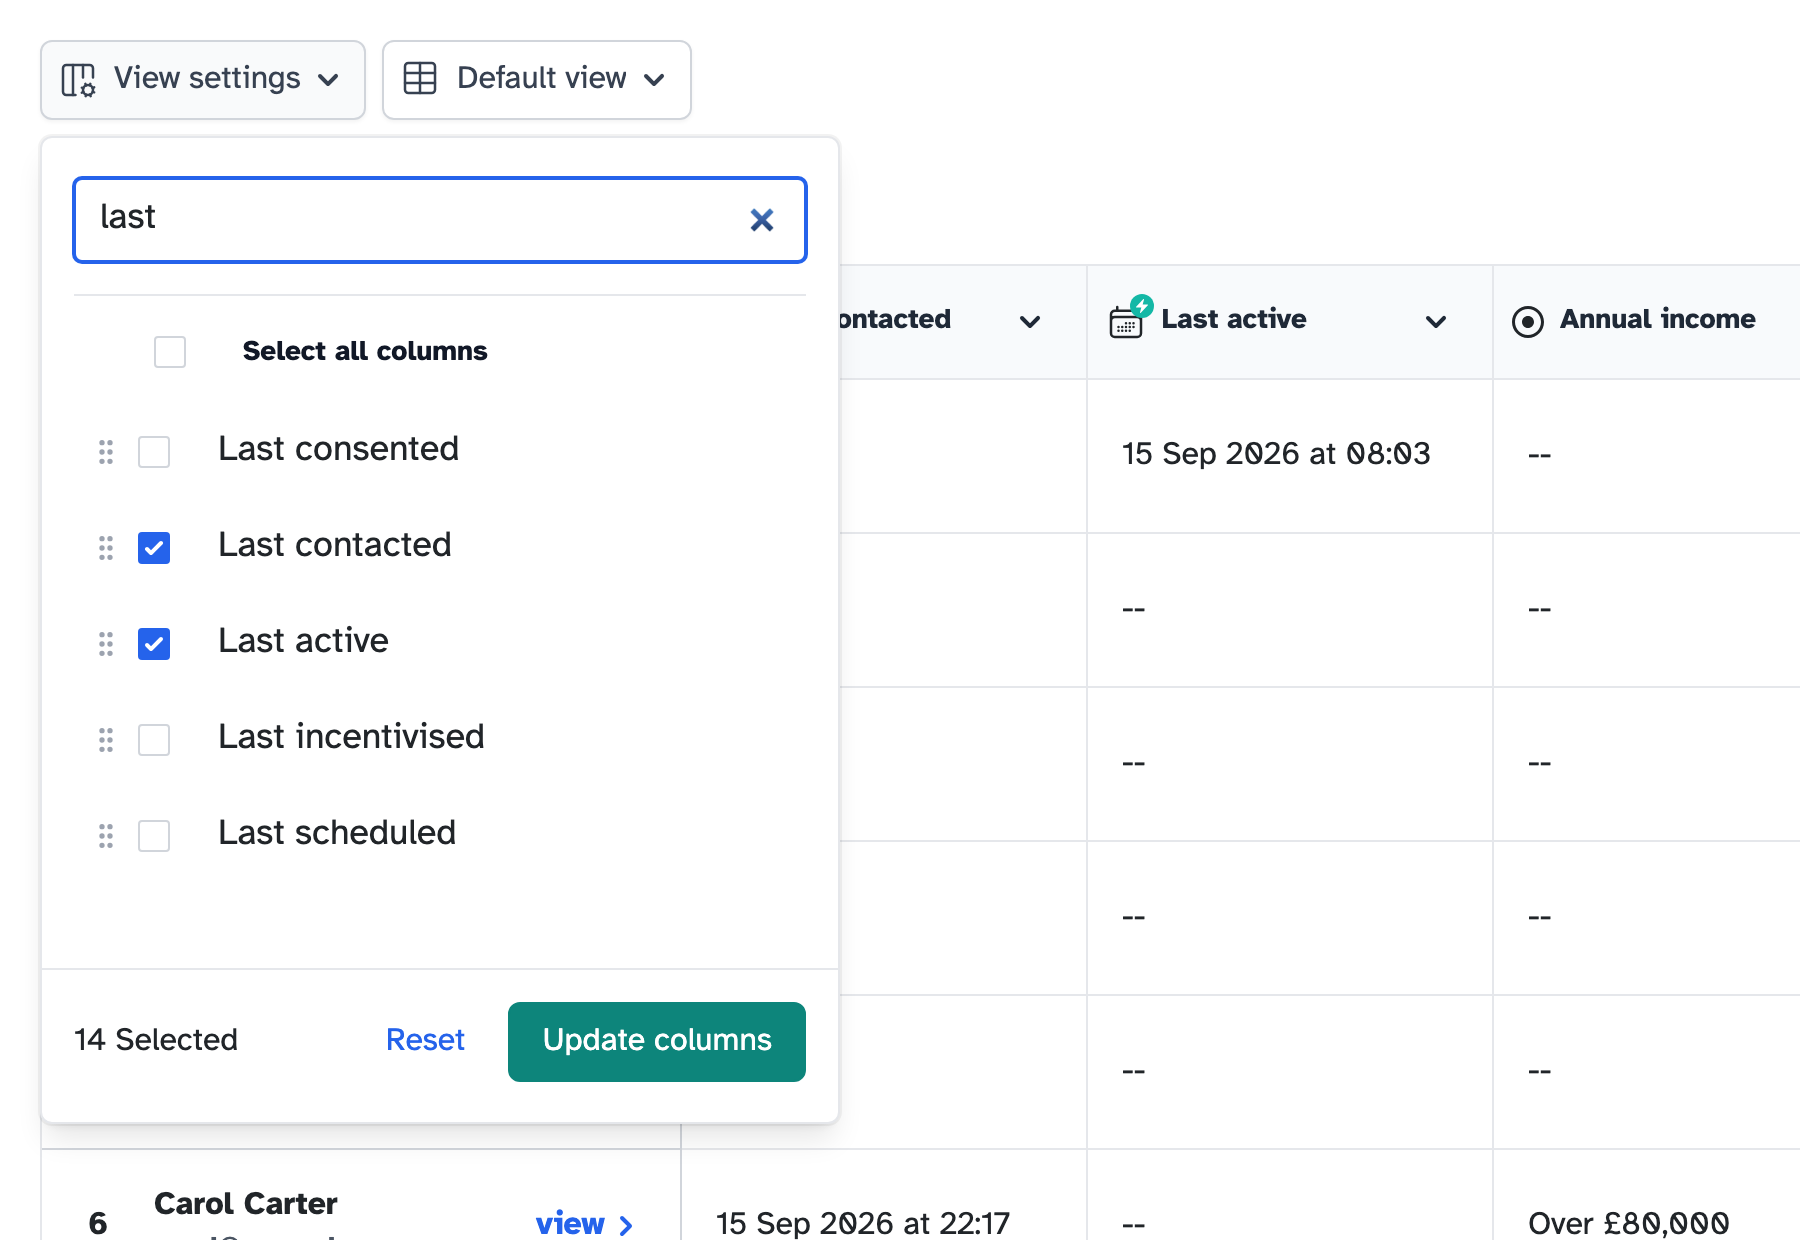
Task: Uncheck the Last active checkbox
Action: (x=154, y=644)
